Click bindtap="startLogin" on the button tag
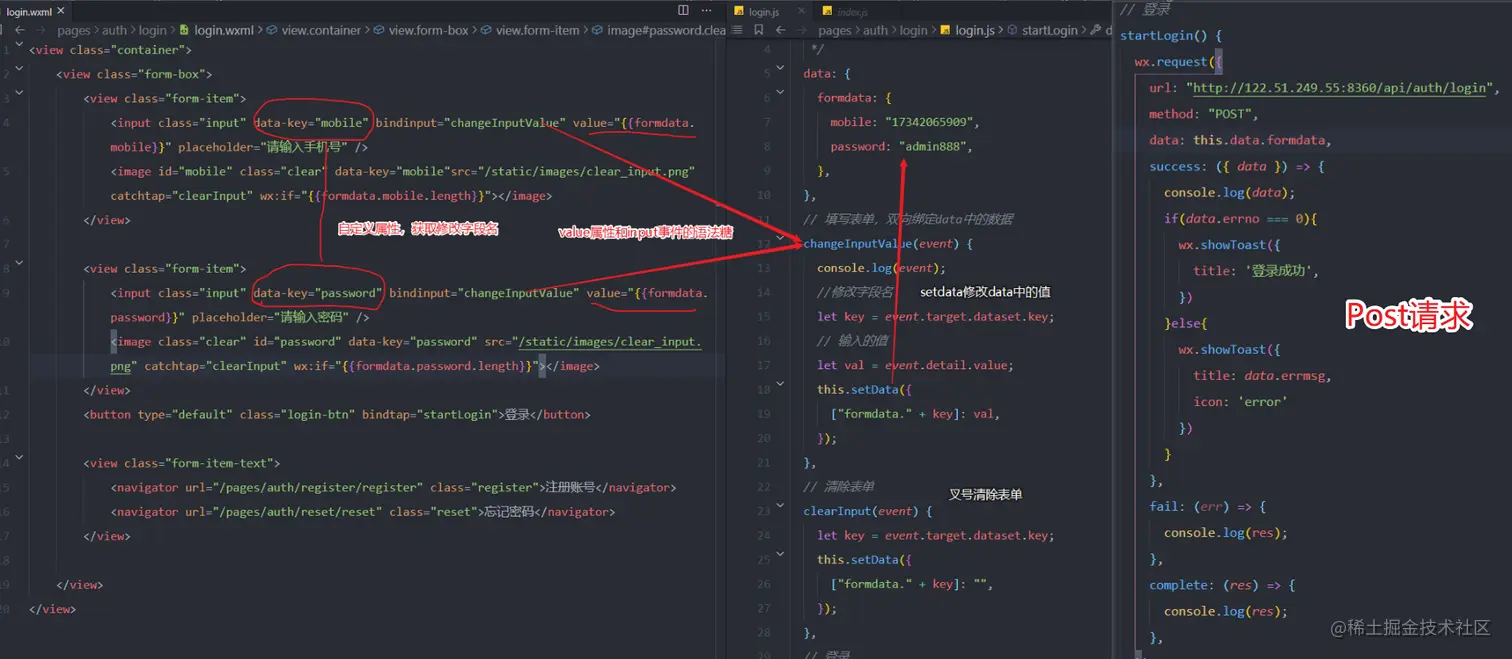This screenshot has height=659, width=1512. pos(430,414)
